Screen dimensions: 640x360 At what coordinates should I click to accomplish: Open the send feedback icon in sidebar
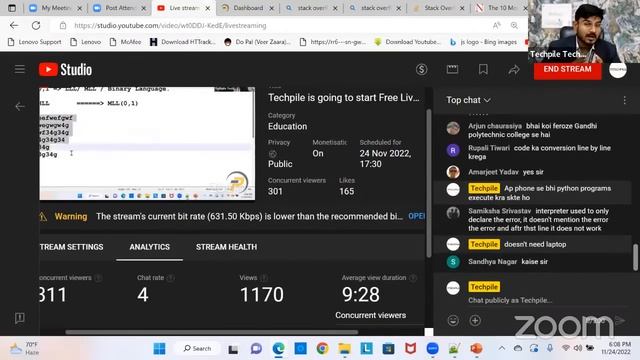20,318
